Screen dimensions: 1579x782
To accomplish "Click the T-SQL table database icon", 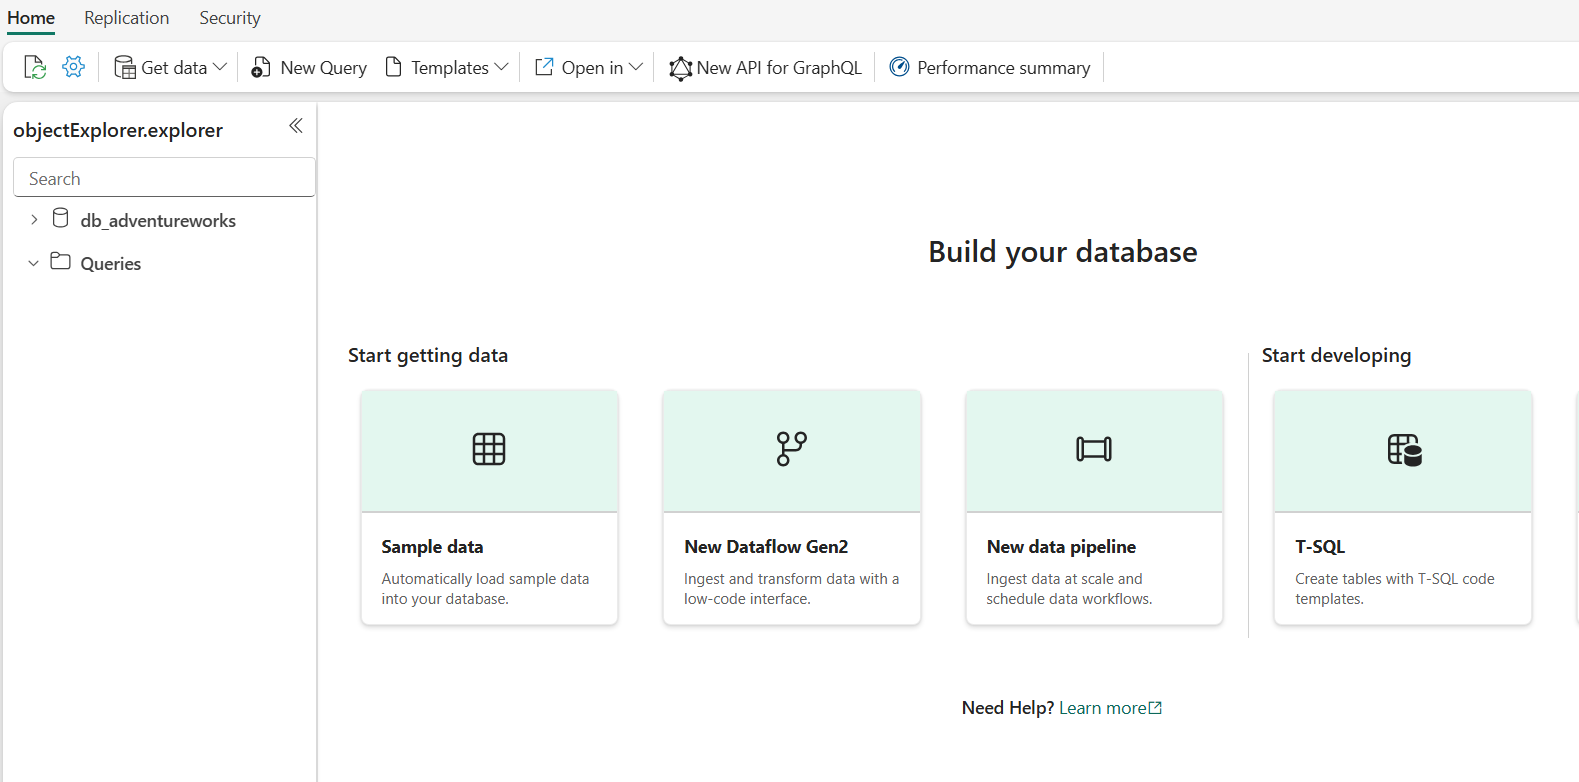I will point(1405,450).
